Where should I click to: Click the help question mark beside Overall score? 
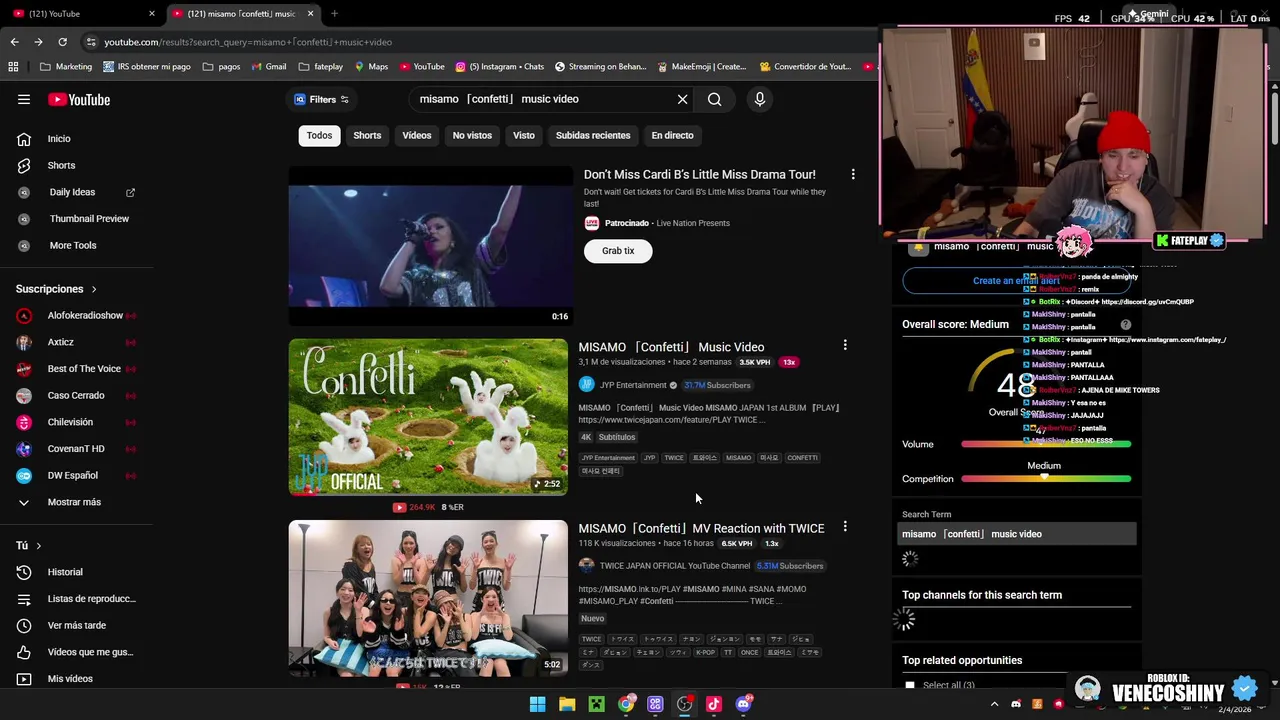pyautogui.click(x=1125, y=325)
